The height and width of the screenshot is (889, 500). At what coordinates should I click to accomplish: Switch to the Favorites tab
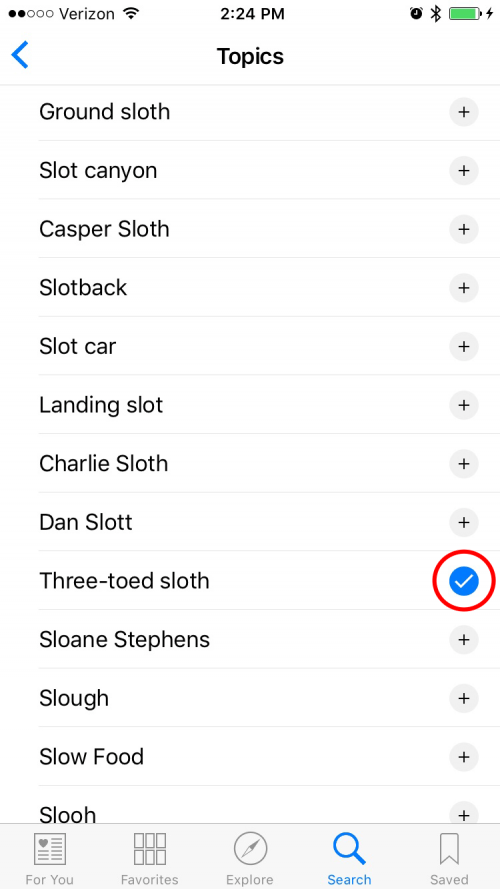150,857
